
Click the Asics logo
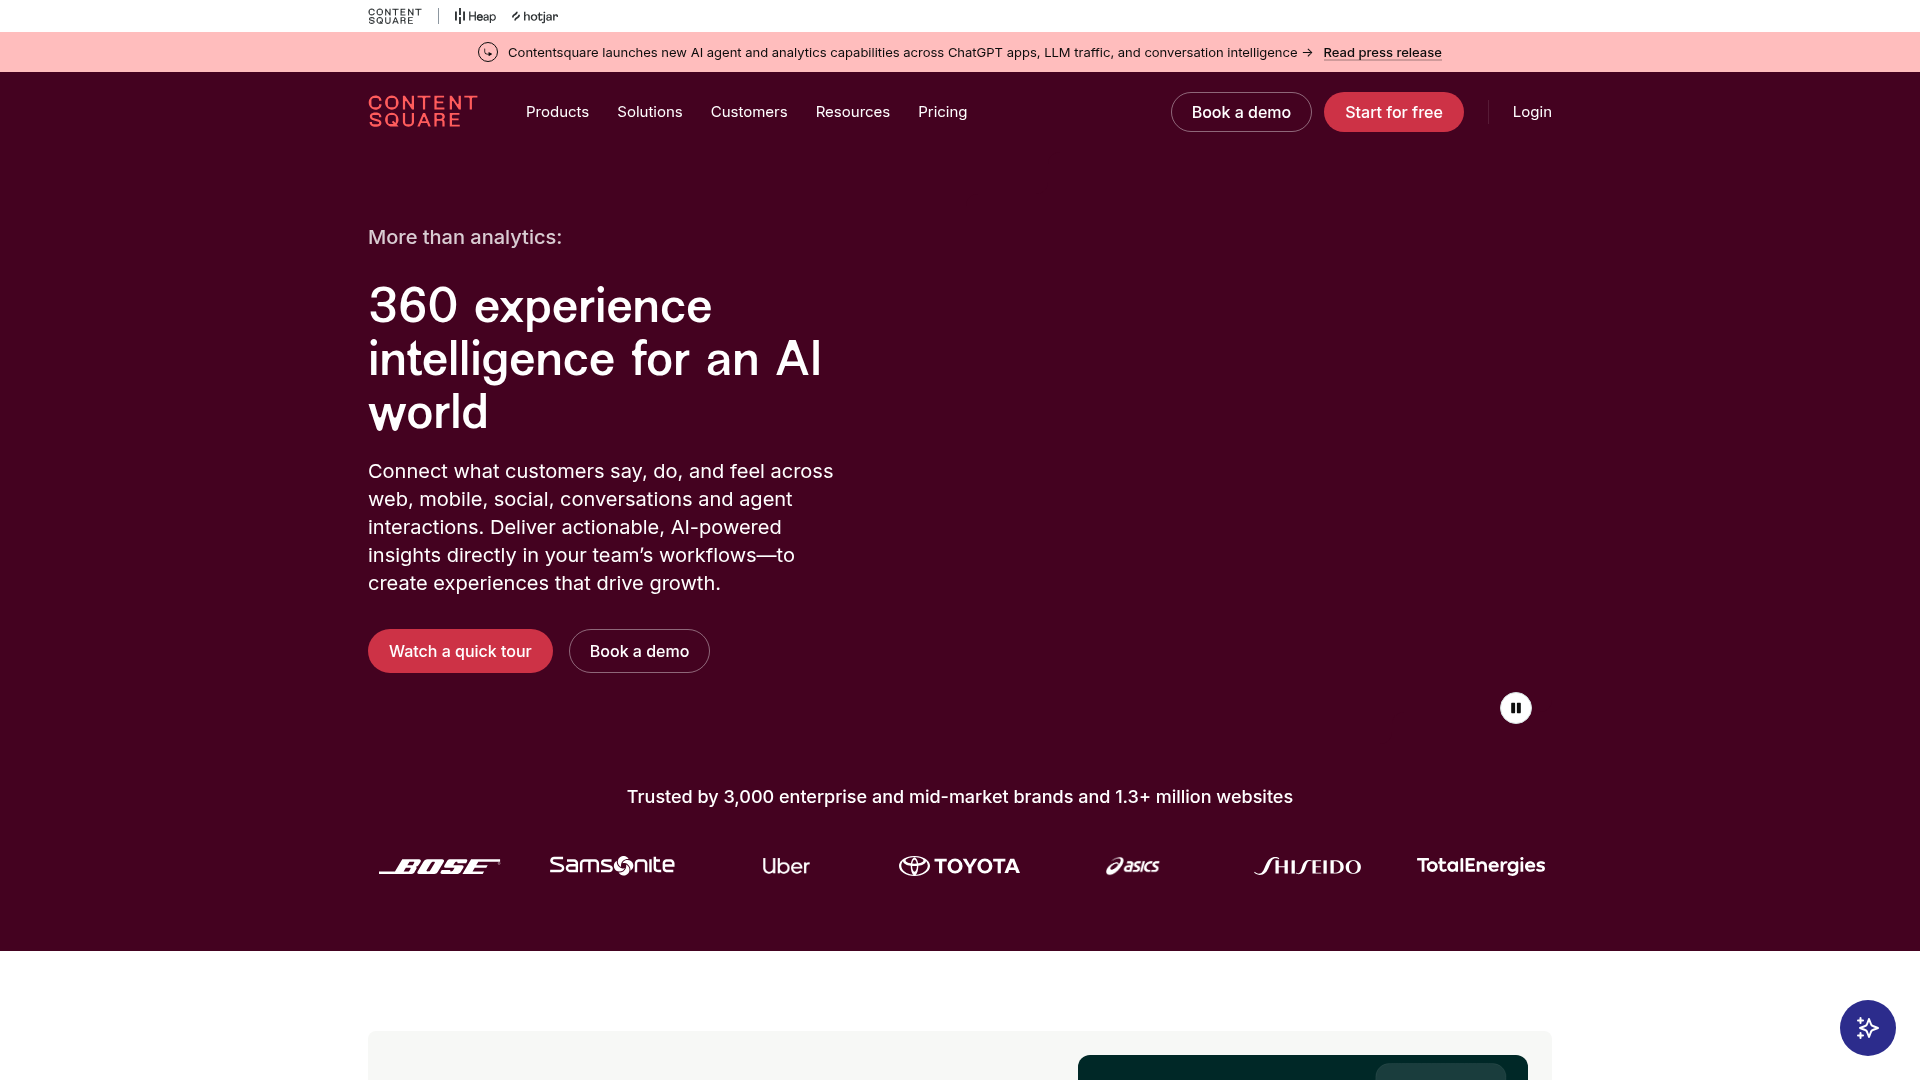(x=1133, y=866)
